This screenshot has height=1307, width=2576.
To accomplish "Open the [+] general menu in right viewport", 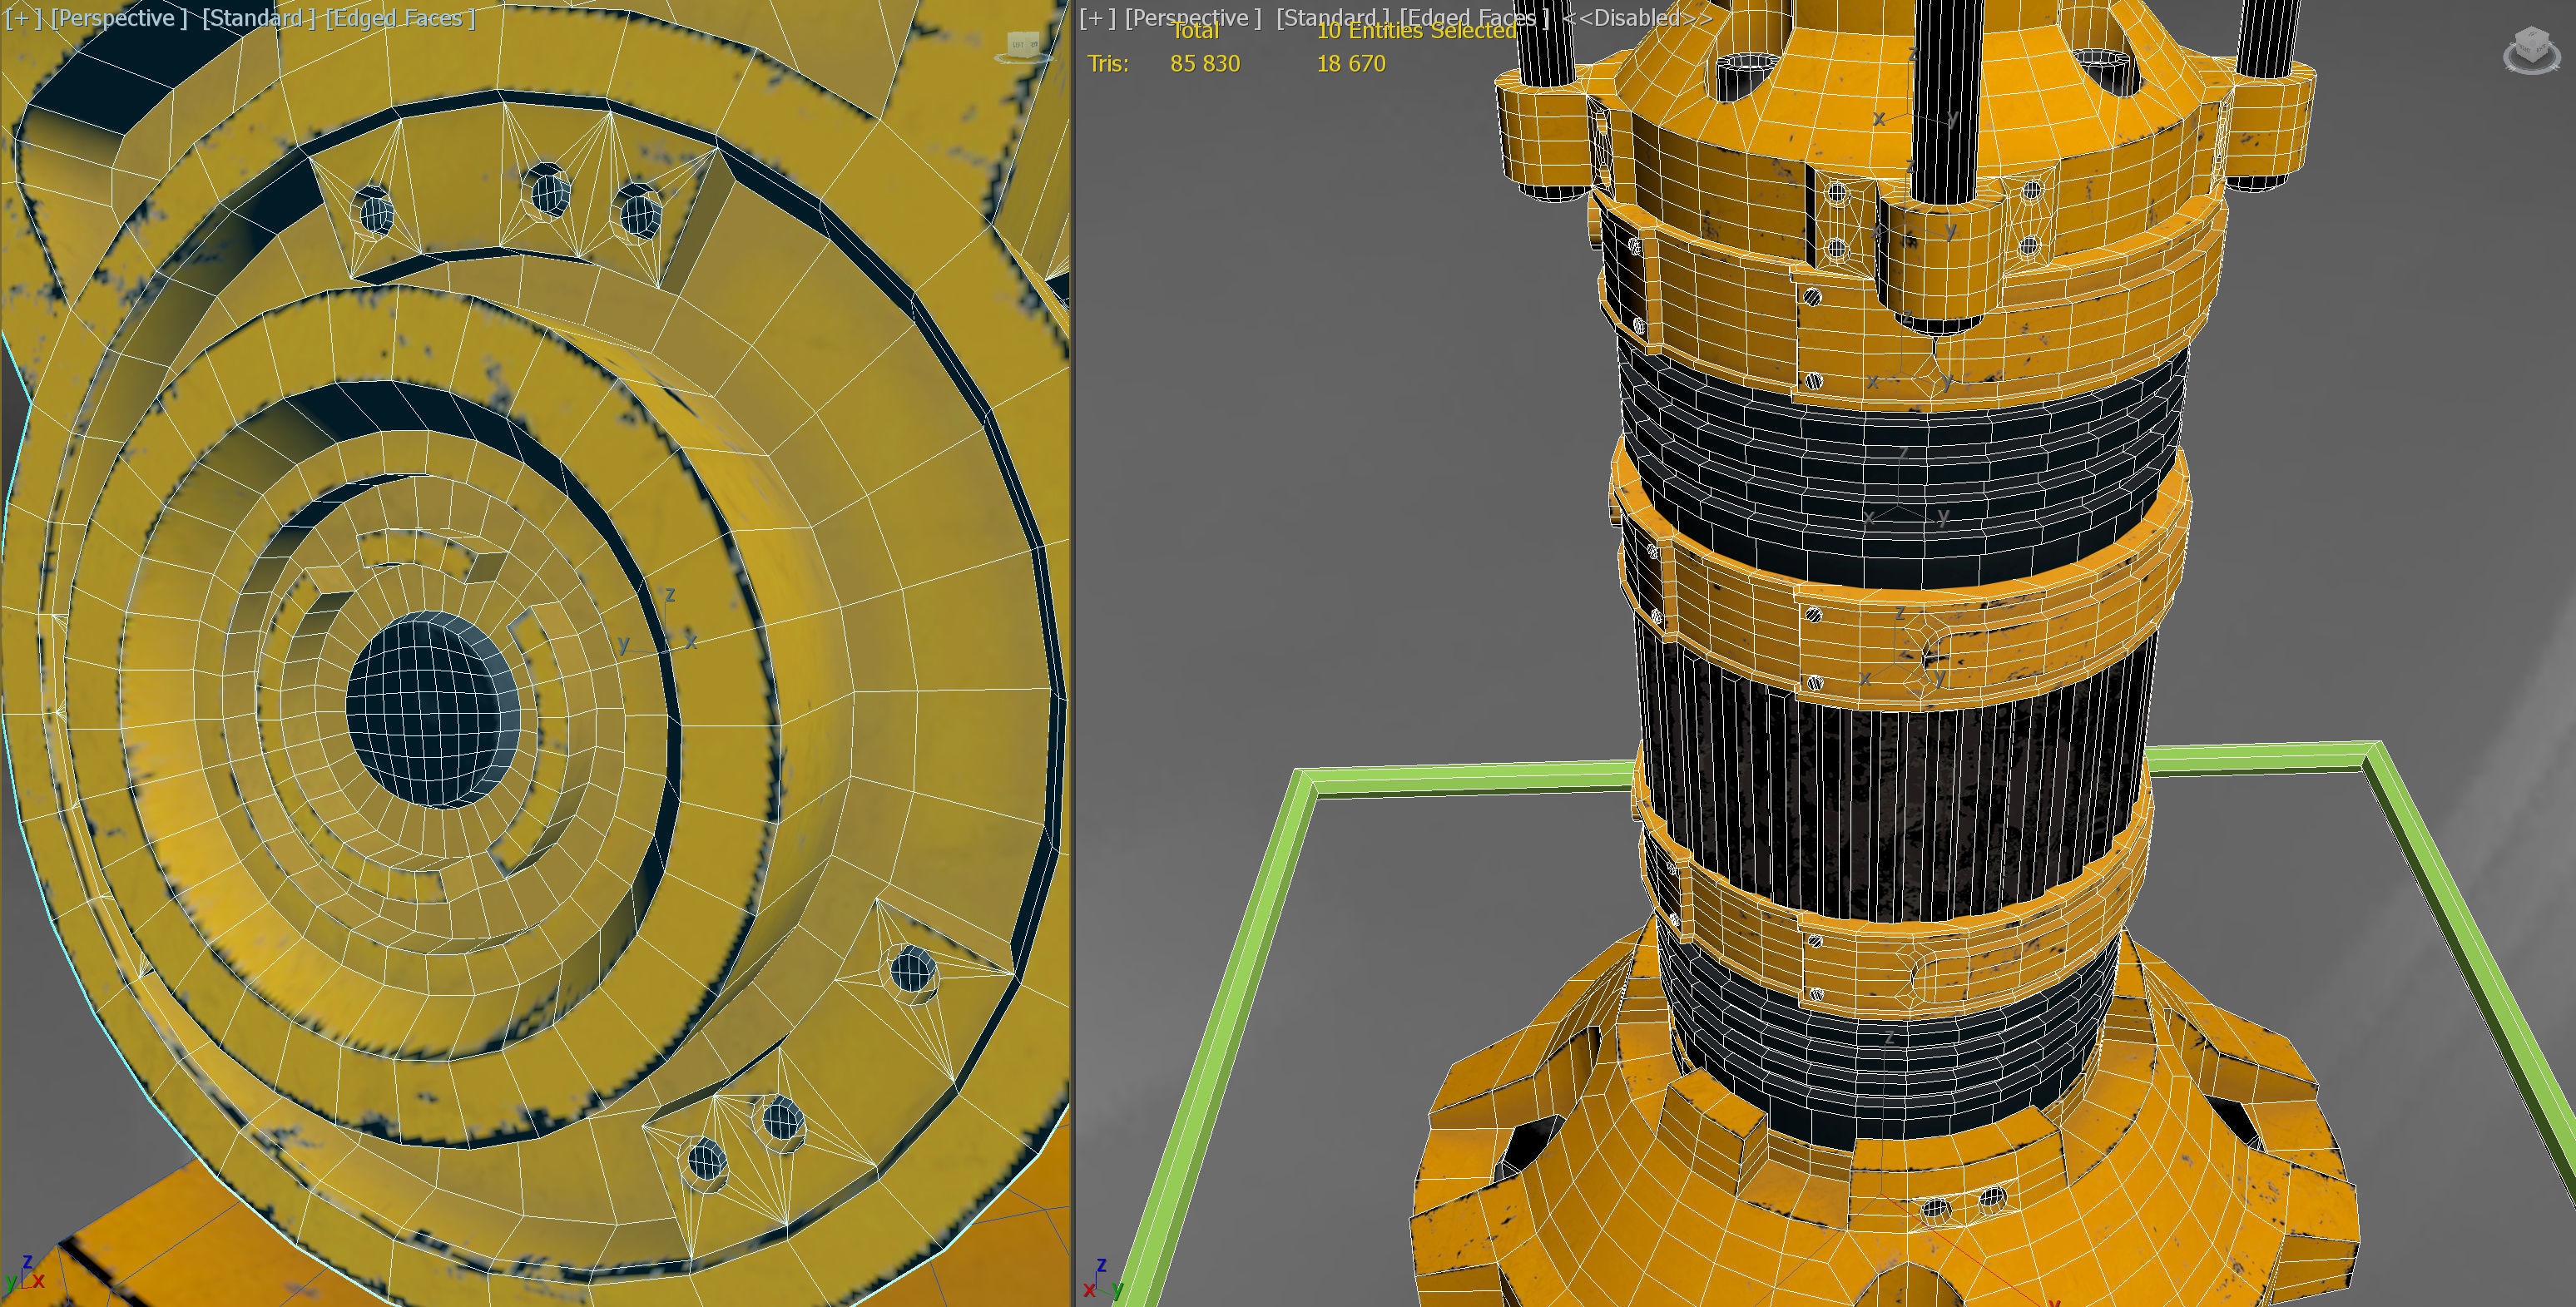I will coord(1097,18).
